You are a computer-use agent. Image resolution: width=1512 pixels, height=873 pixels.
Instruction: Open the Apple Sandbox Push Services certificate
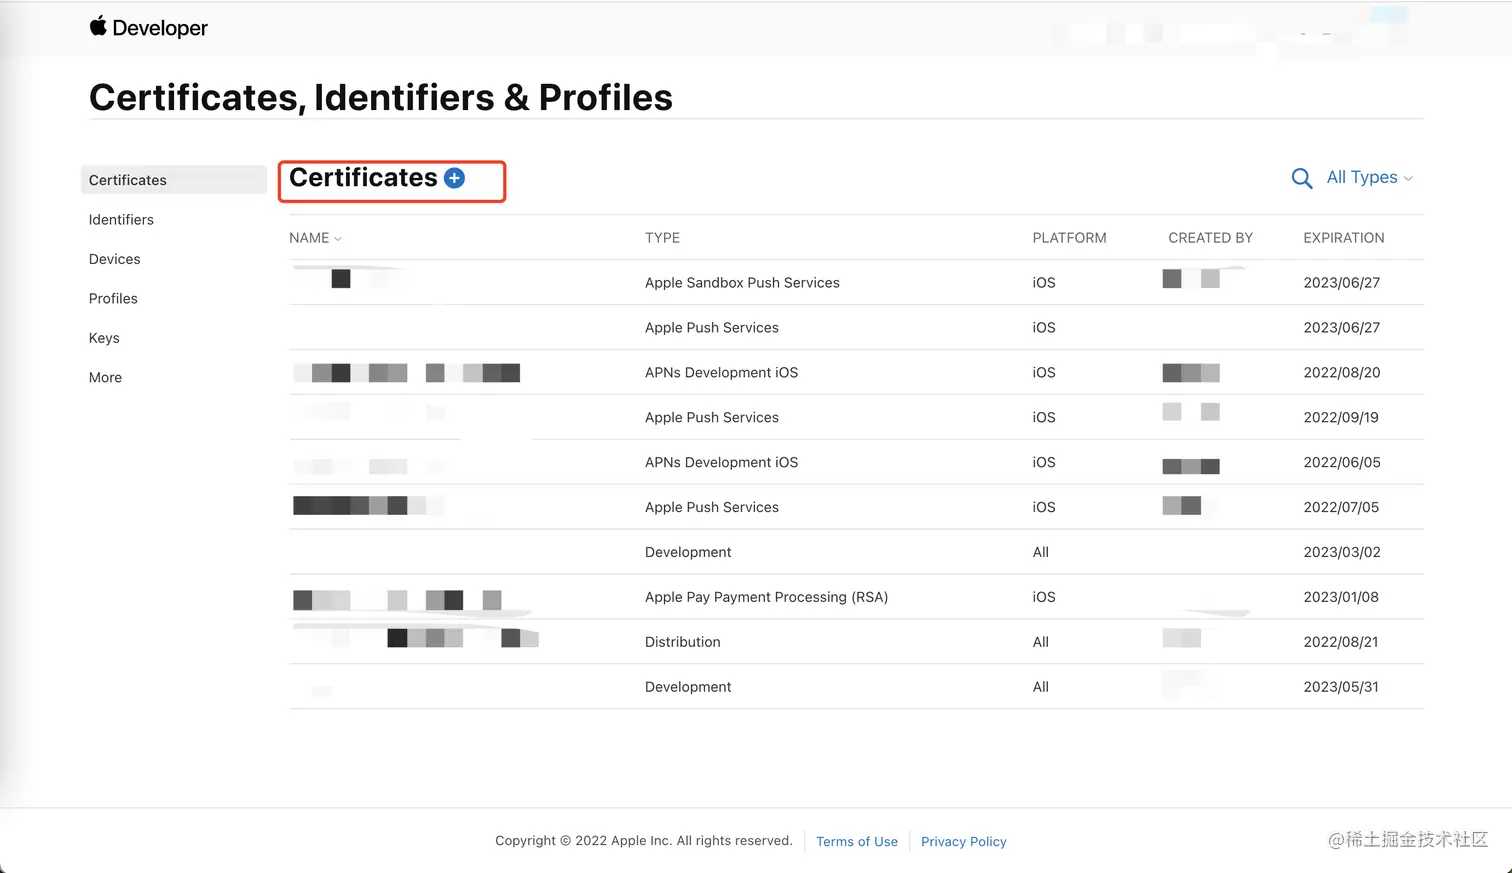742,283
